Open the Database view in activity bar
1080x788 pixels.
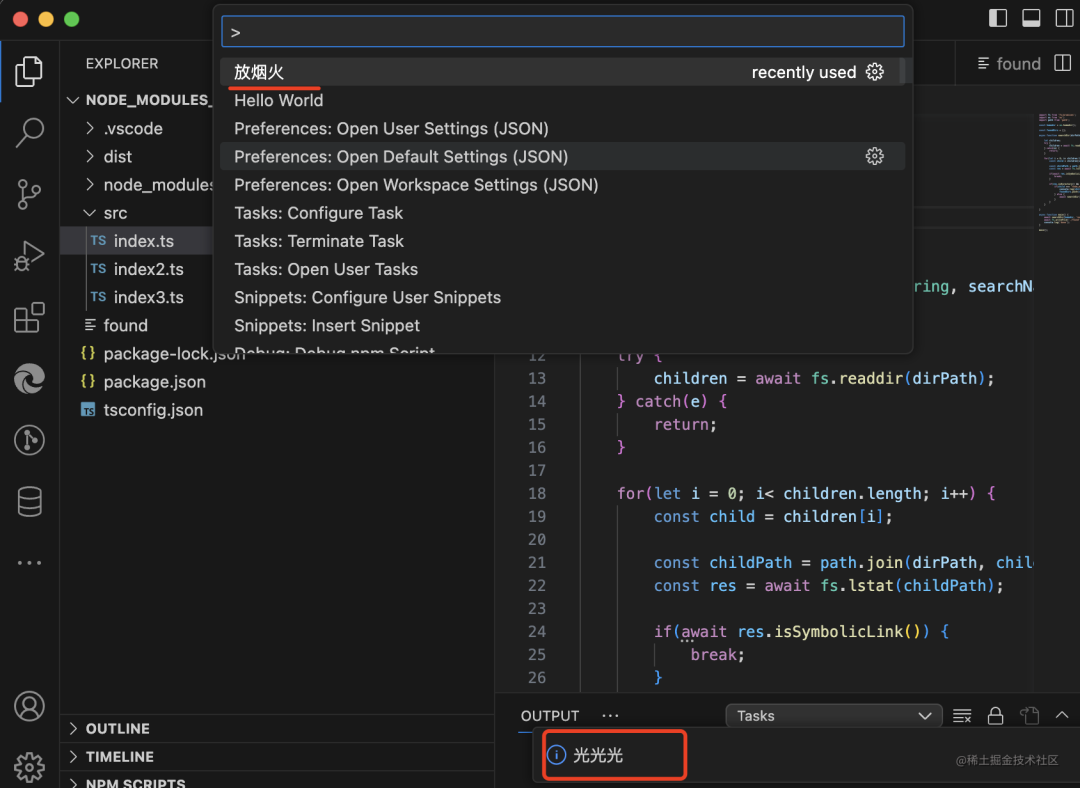(x=29, y=501)
